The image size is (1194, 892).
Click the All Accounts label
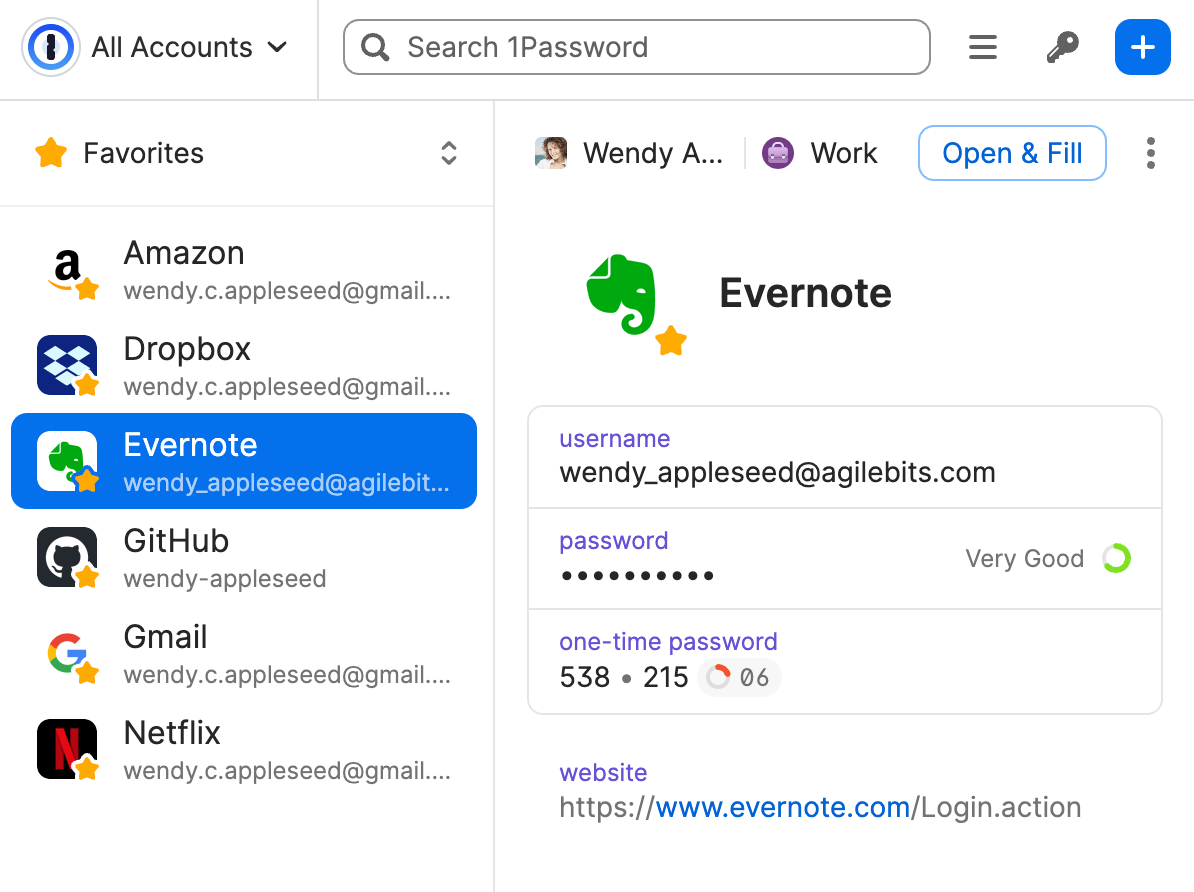tap(172, 47)
